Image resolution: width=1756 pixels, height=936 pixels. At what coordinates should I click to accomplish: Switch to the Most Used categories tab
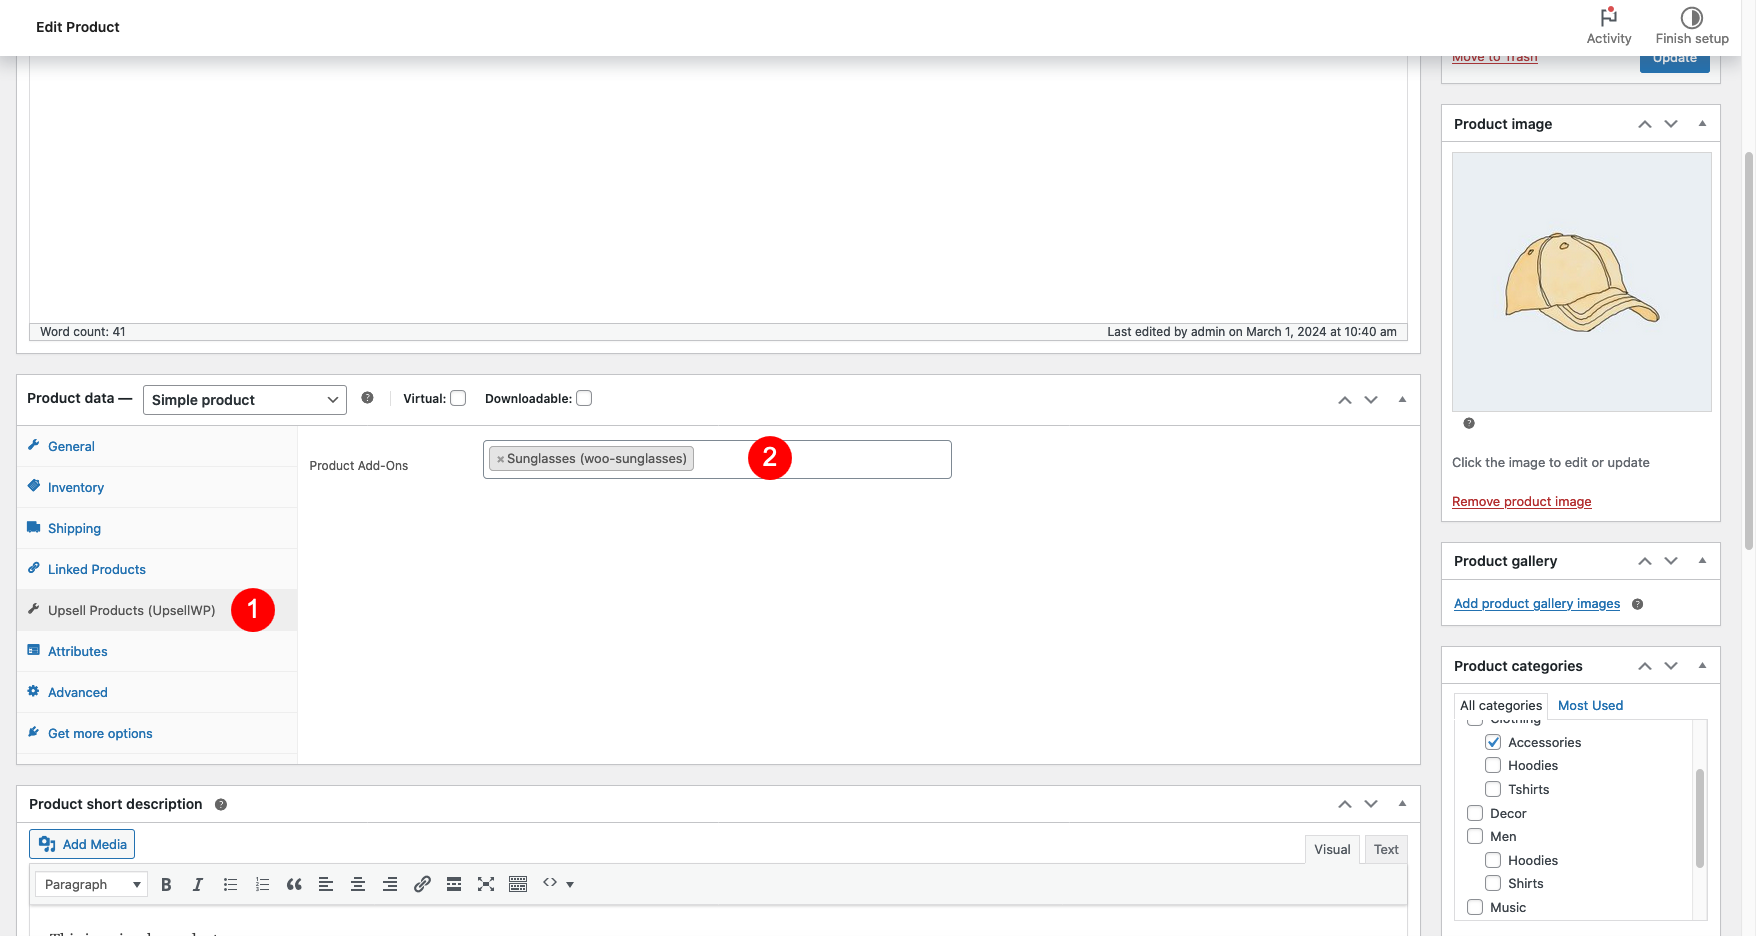tap(1590, 706)
